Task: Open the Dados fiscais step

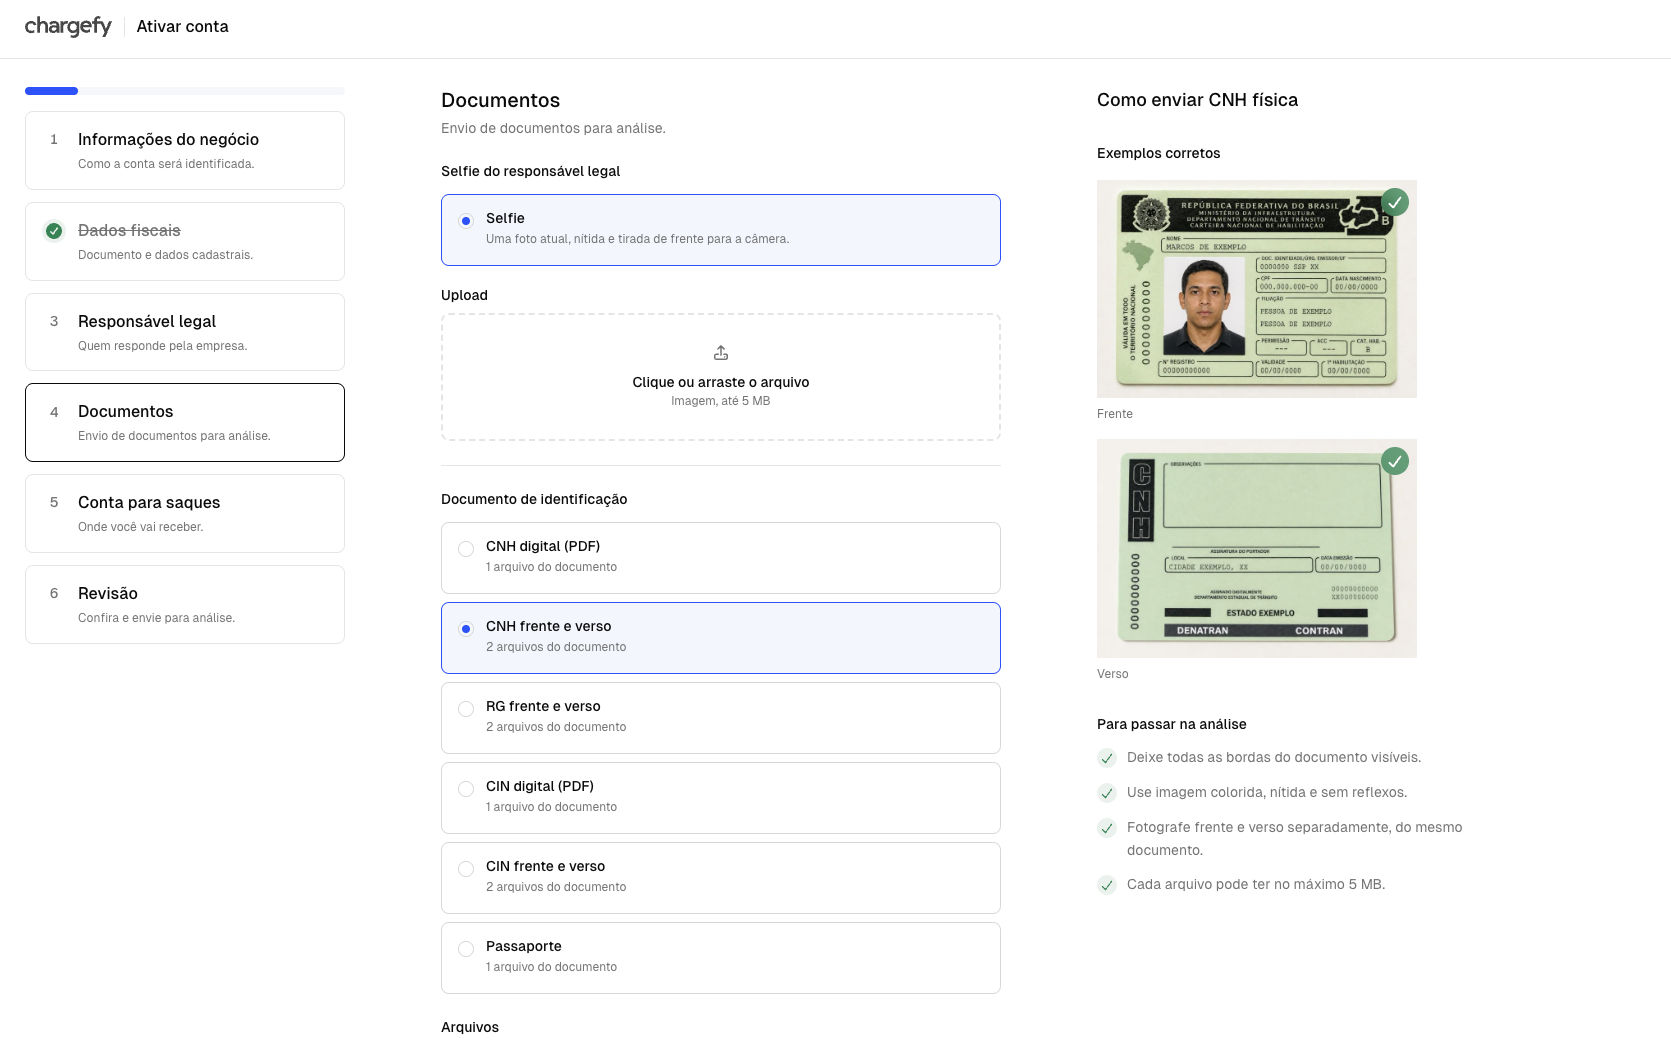Action: click(185, 241)
